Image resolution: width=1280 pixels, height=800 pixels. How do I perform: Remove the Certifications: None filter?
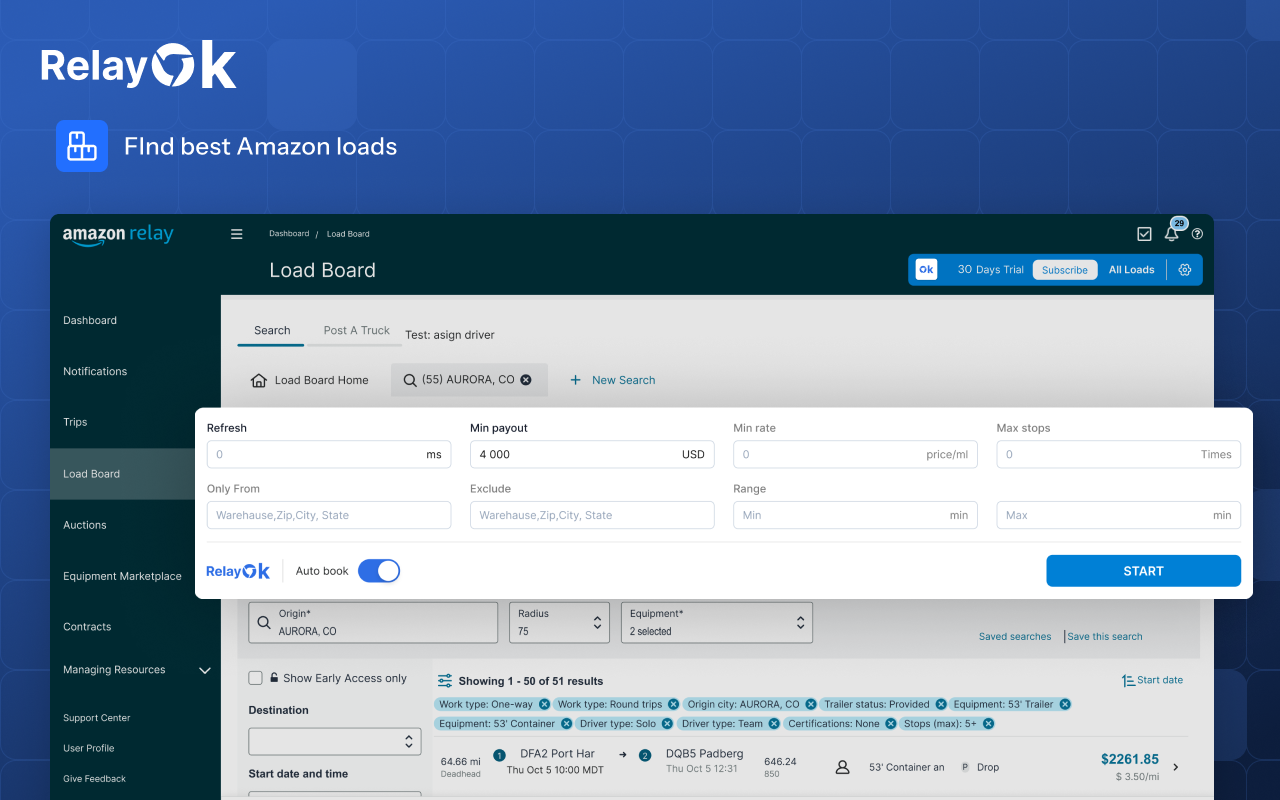pyautogui.click(x=891, y=723)
